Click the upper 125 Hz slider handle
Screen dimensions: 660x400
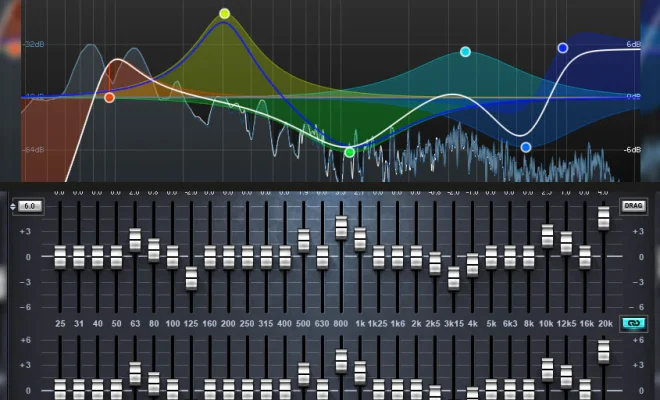[192, 278]
